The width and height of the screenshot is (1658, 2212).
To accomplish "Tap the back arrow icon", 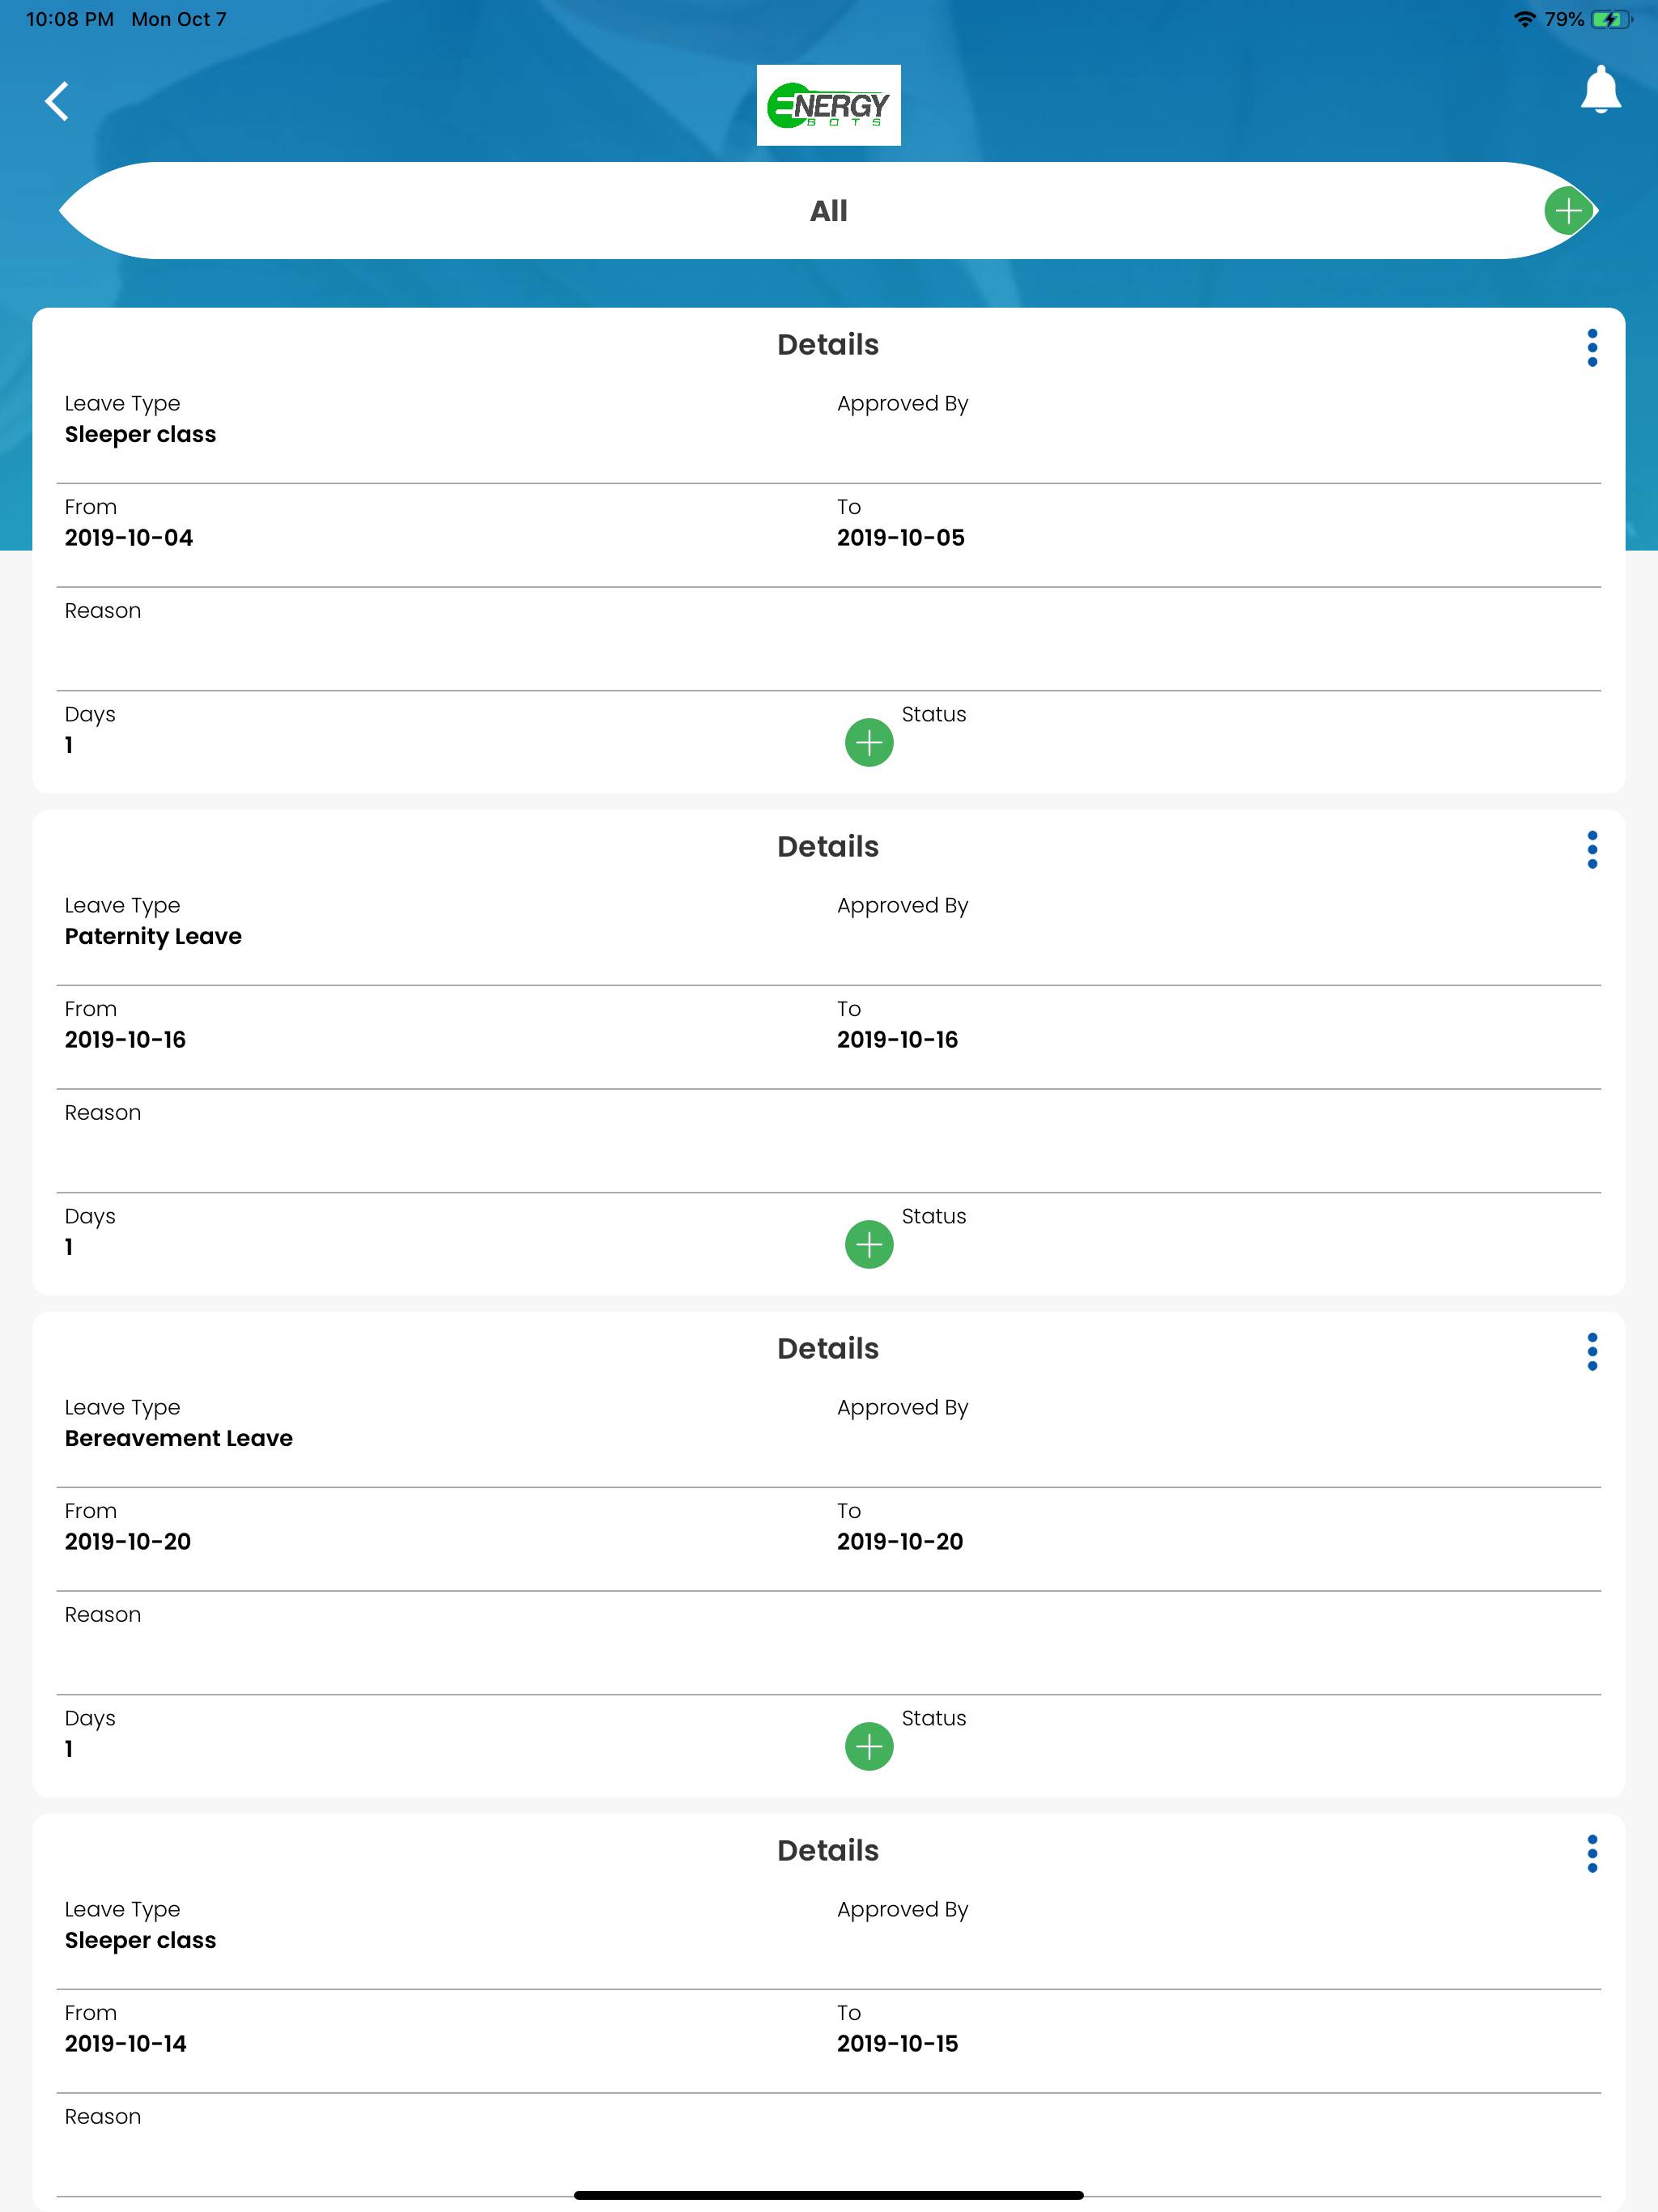I will pyautogui.click(x=57, y=101).
